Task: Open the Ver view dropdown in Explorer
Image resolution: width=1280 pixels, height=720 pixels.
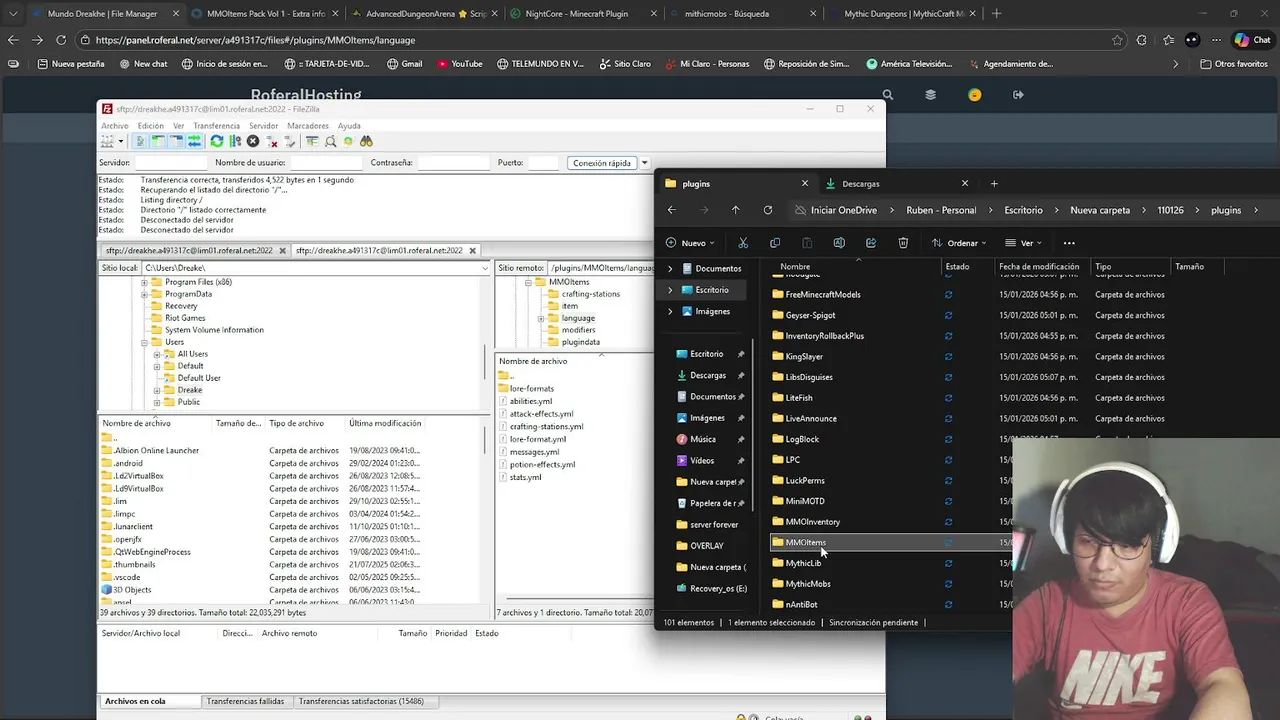Action: [1025, 243]
